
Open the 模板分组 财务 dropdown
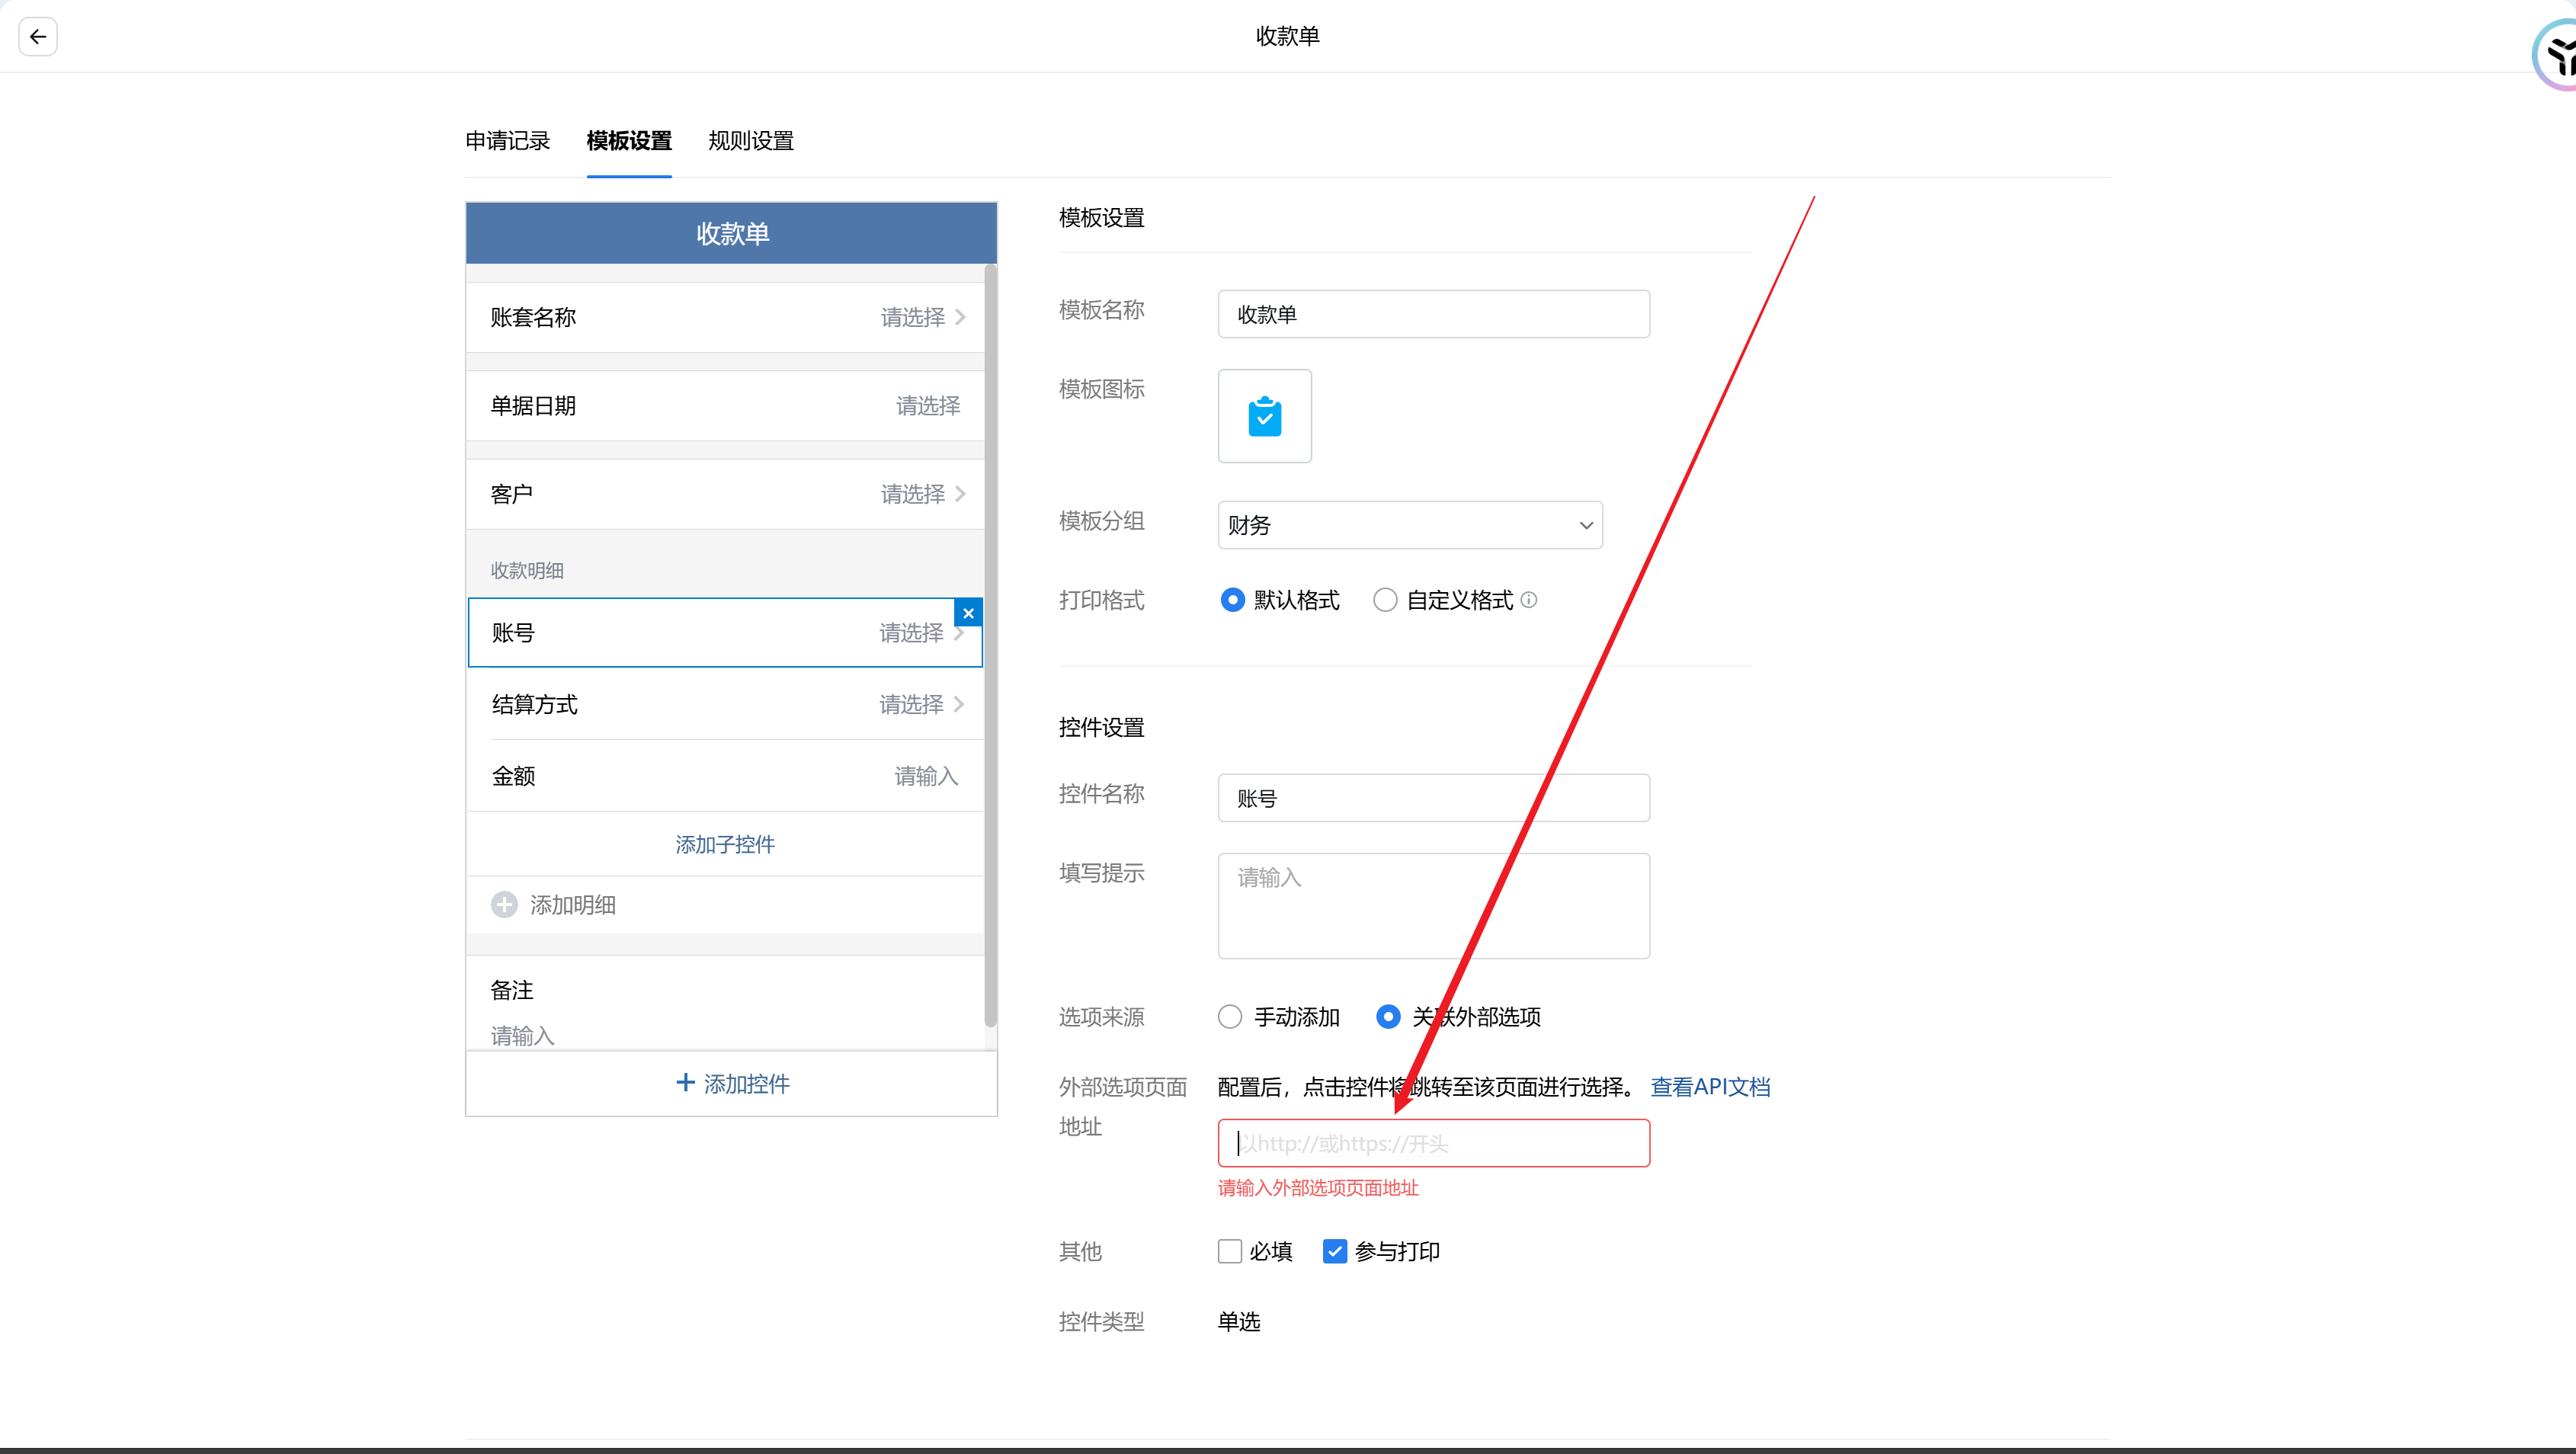tap(1409, 525)
